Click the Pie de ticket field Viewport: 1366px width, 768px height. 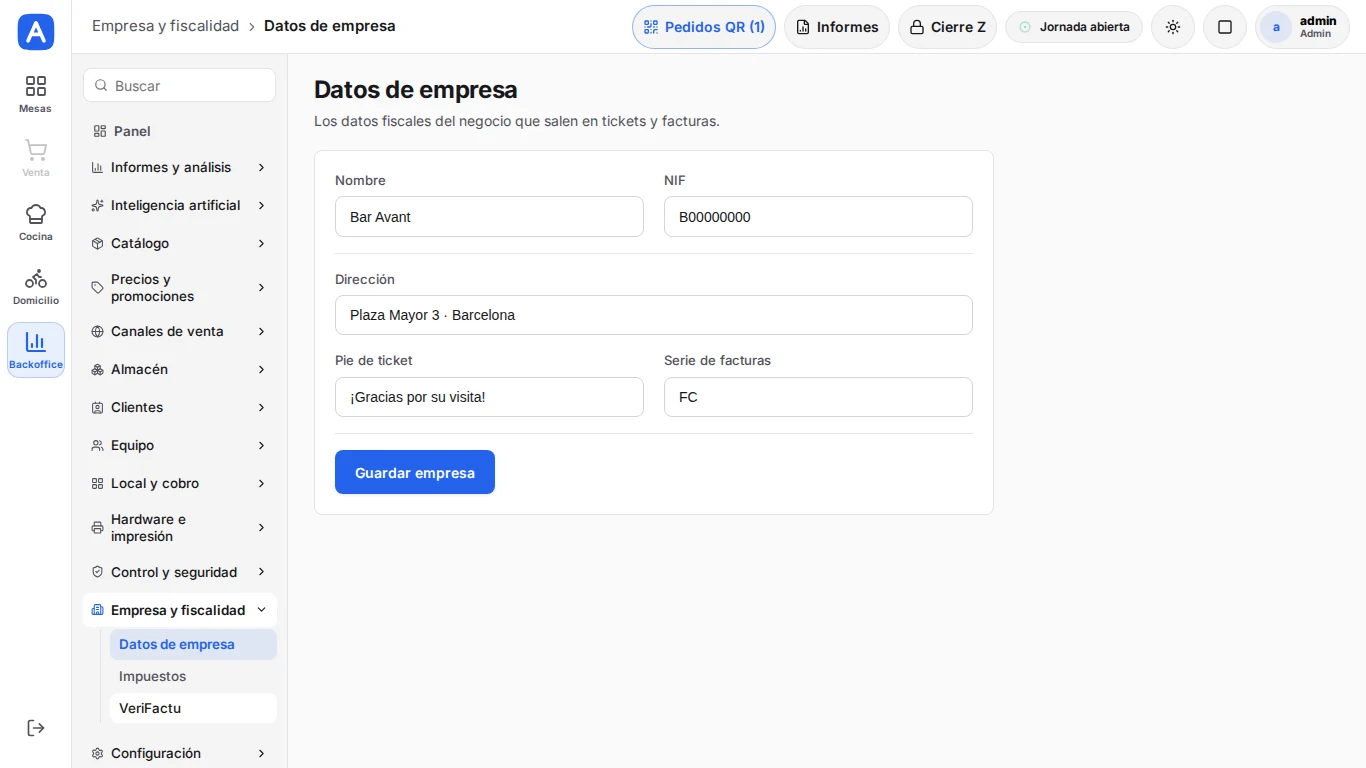[x=489, y=397]
